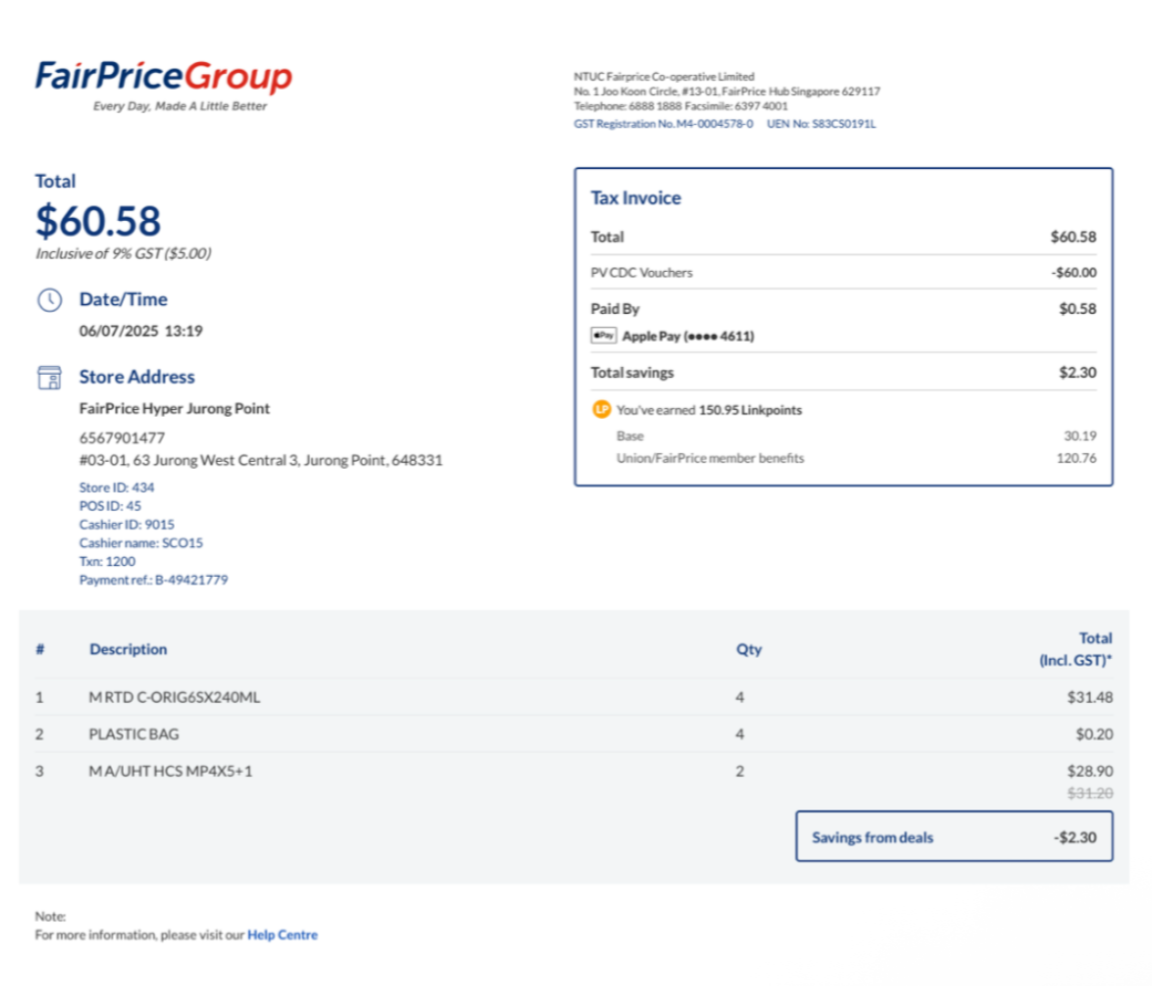Click the 'Inclusive of 9% GST ($5.00)' text
Screen dimensions: 1153x986
pos(124,254)
